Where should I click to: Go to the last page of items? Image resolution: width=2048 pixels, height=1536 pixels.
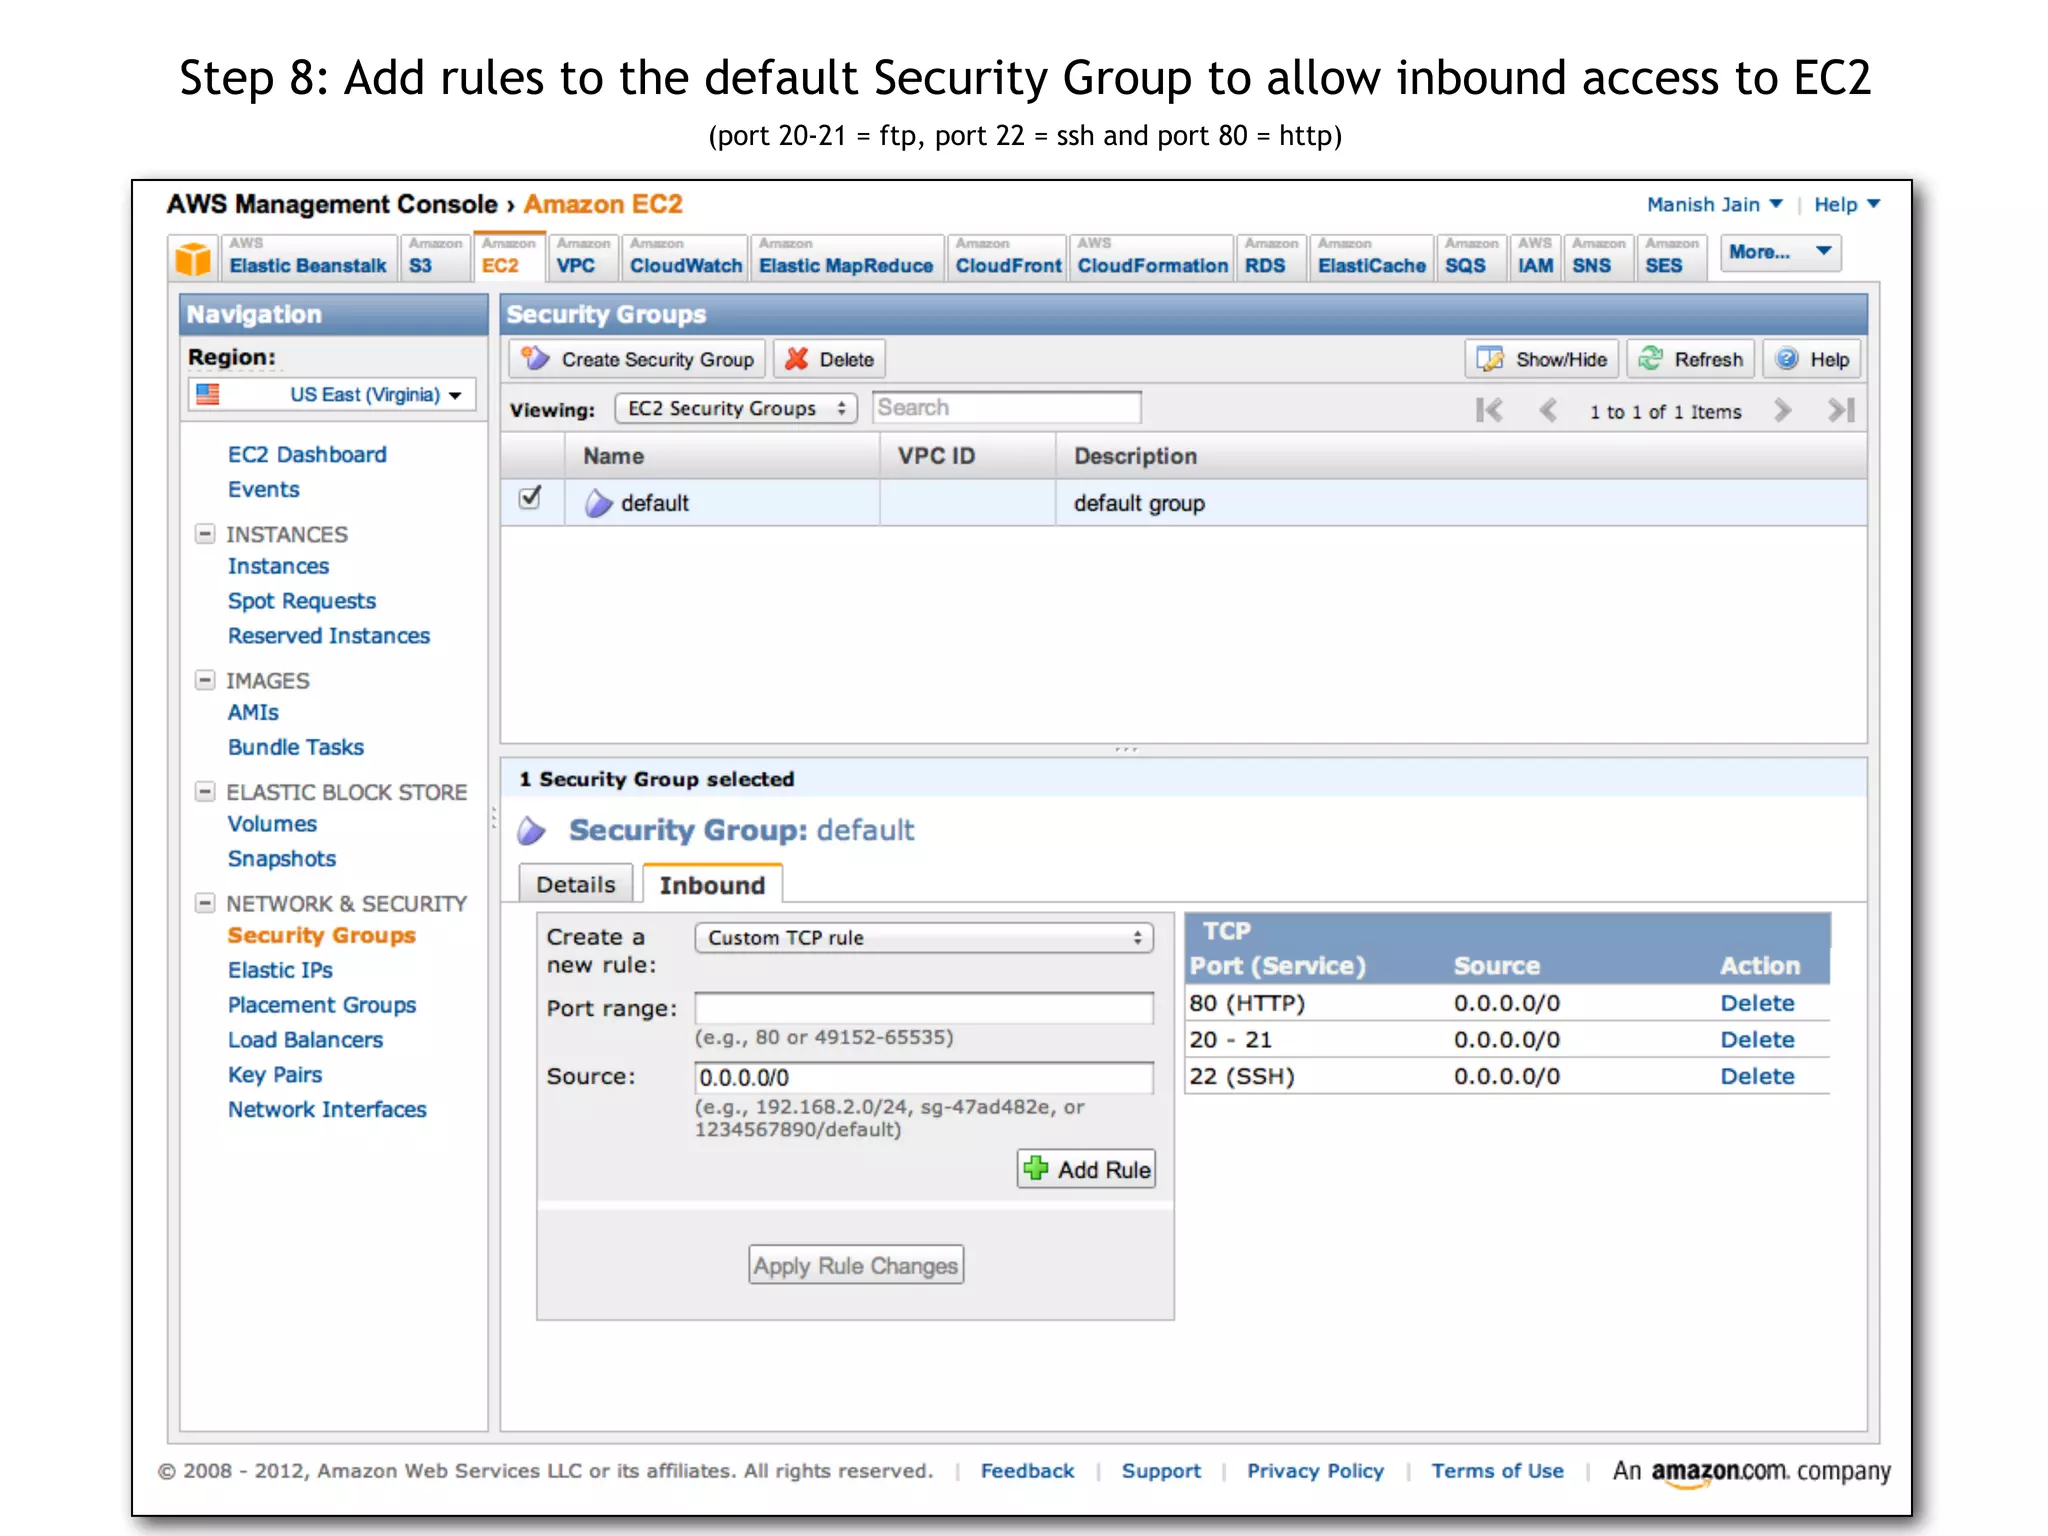(x=1841, y=410)
